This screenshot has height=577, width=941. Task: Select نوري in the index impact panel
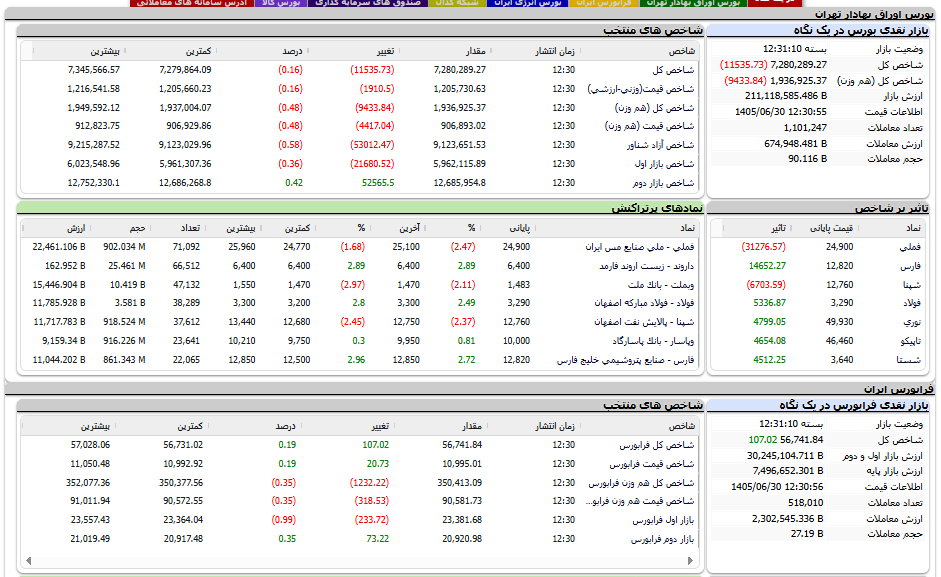[912, 322]
